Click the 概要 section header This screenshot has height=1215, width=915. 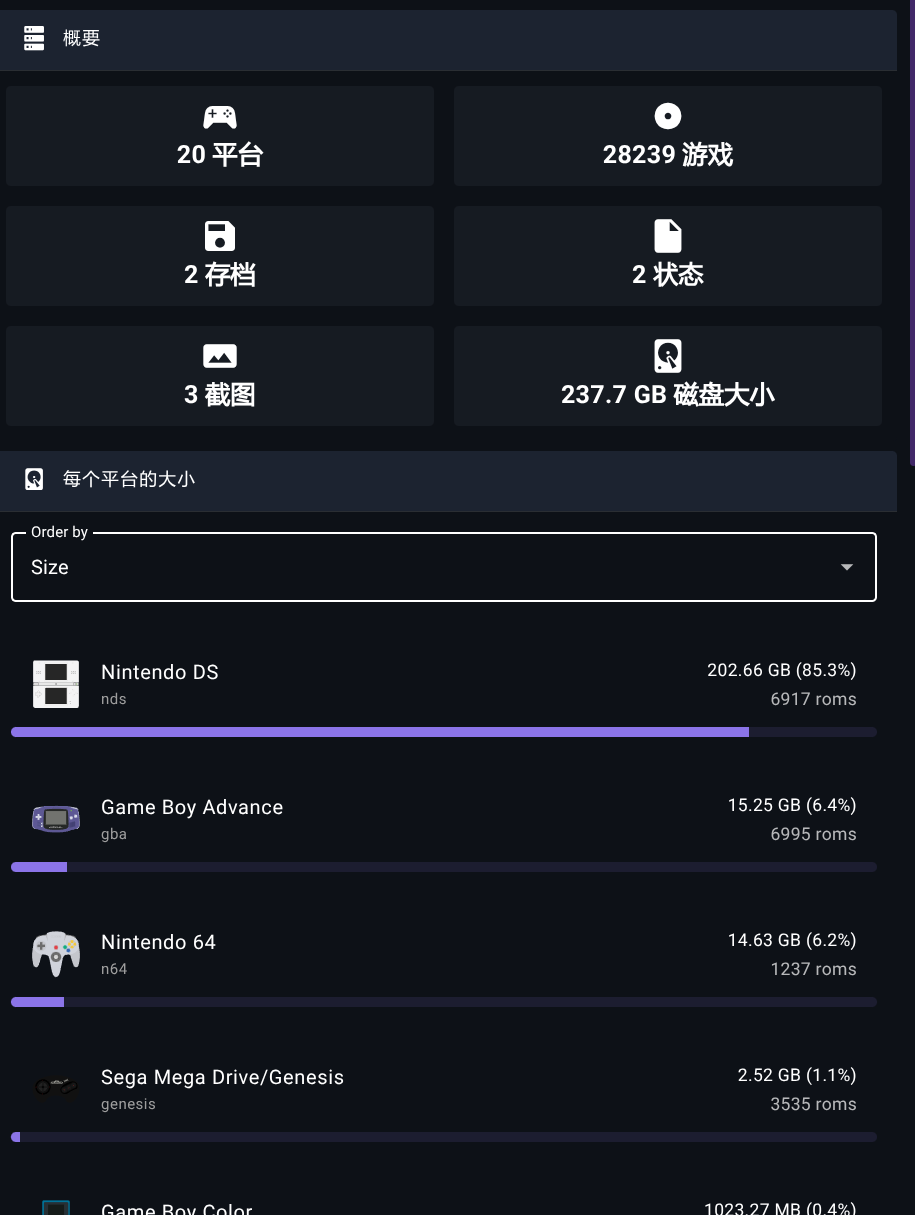[448, 40]
